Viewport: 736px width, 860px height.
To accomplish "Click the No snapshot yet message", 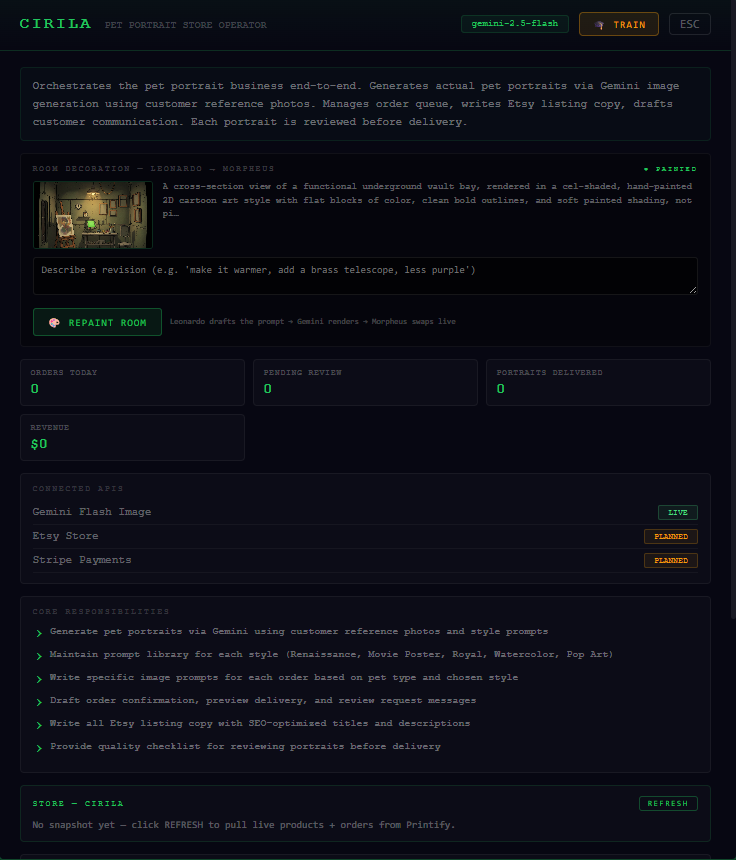I will [244, 825].
